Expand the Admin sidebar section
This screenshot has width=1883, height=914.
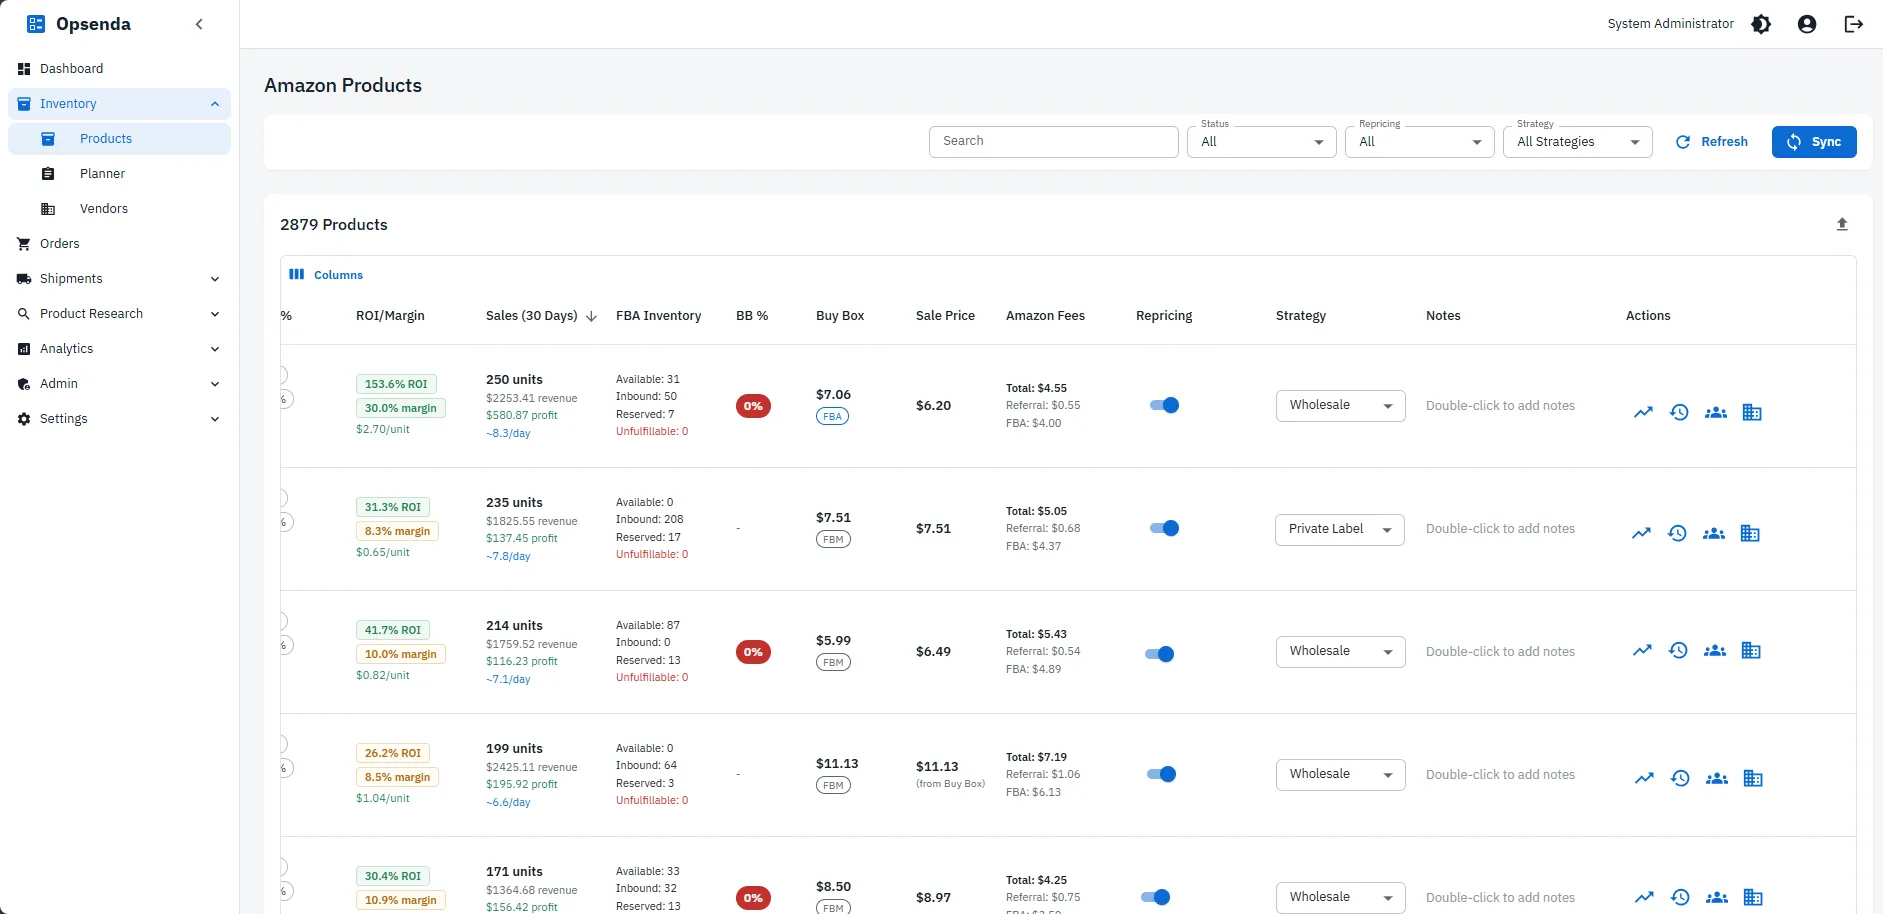tap(119, 384)
